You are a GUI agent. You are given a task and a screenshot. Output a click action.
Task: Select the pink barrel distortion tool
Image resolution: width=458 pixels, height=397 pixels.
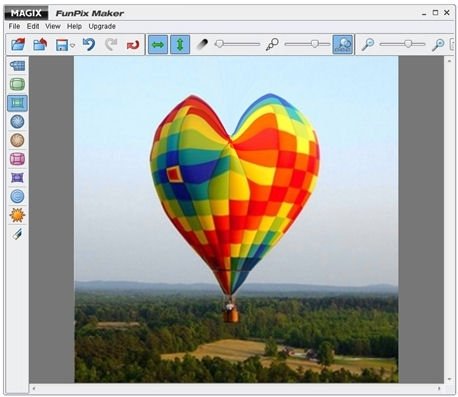click(17, 159)
